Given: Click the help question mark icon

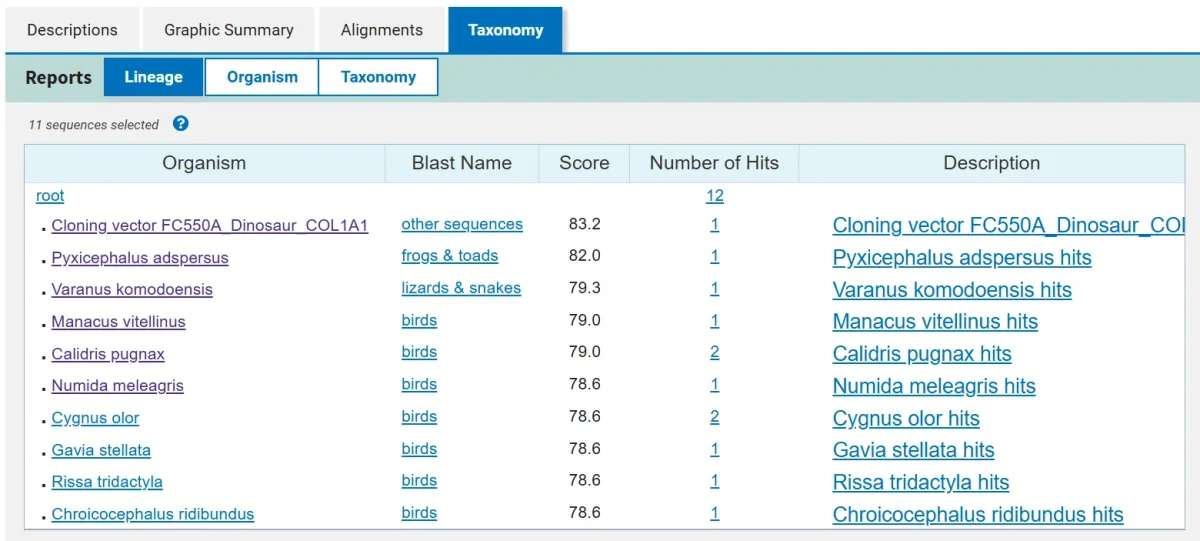Looking at the screenshot, I should click(x=181, y=124).
